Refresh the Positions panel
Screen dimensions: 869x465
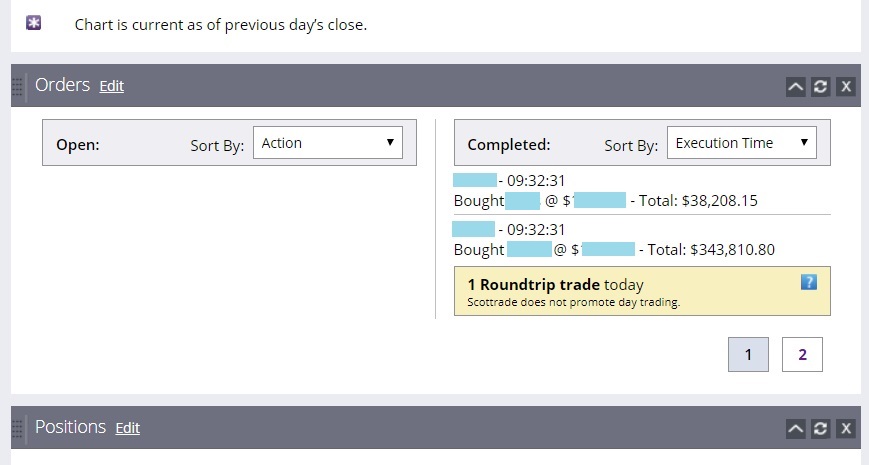821,429
